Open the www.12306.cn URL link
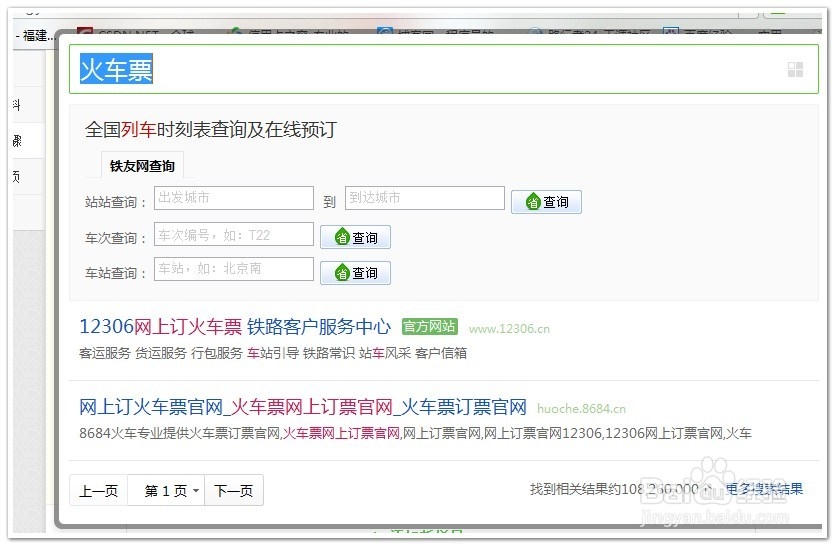 pos(509,329)
